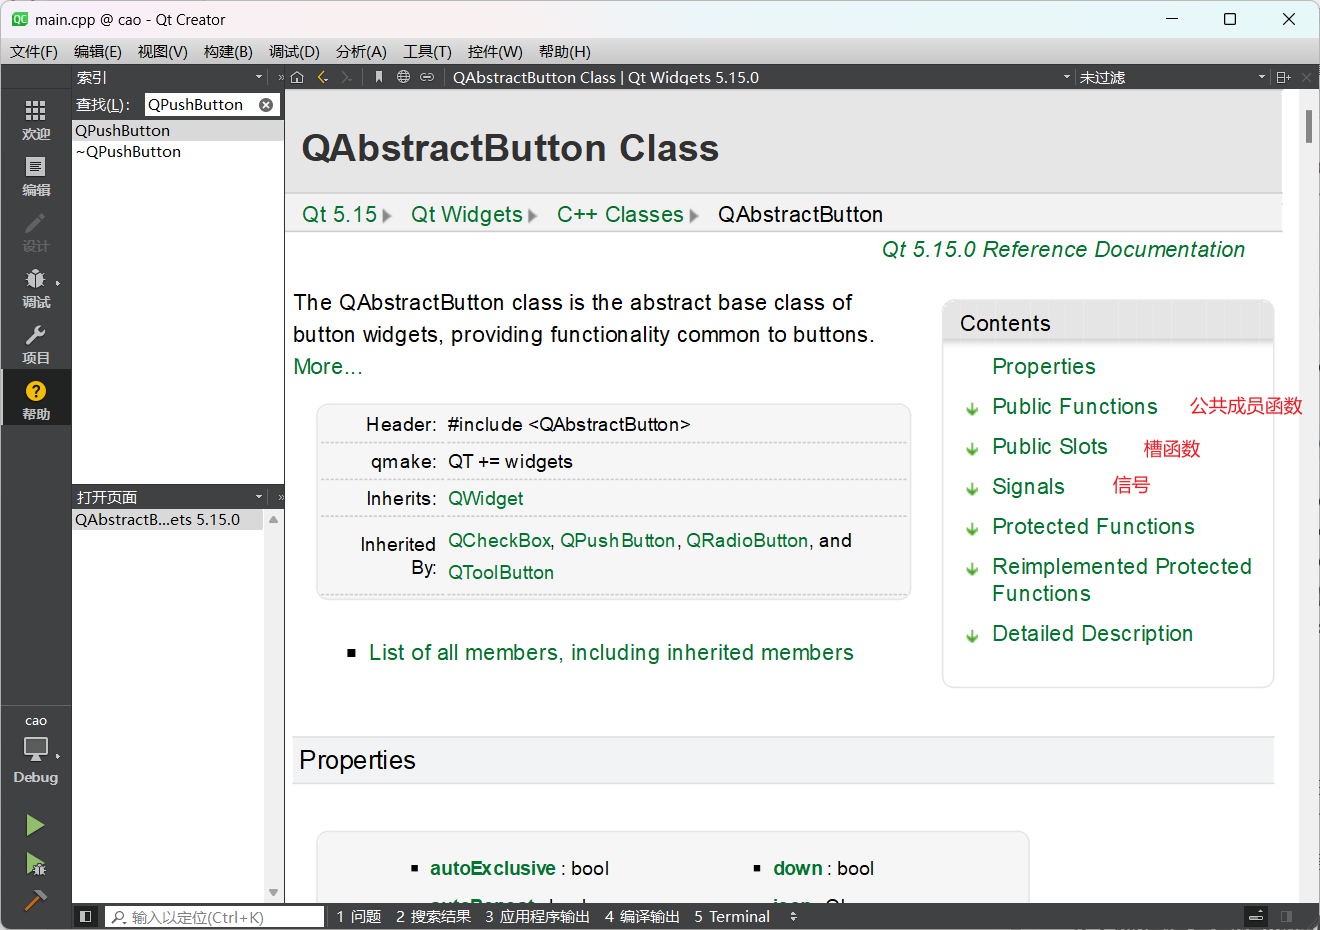Open List of all members link
Image resolution: width=1320 pixels, height=930 pixels.
pyautogui.click(x=611, y=652)
